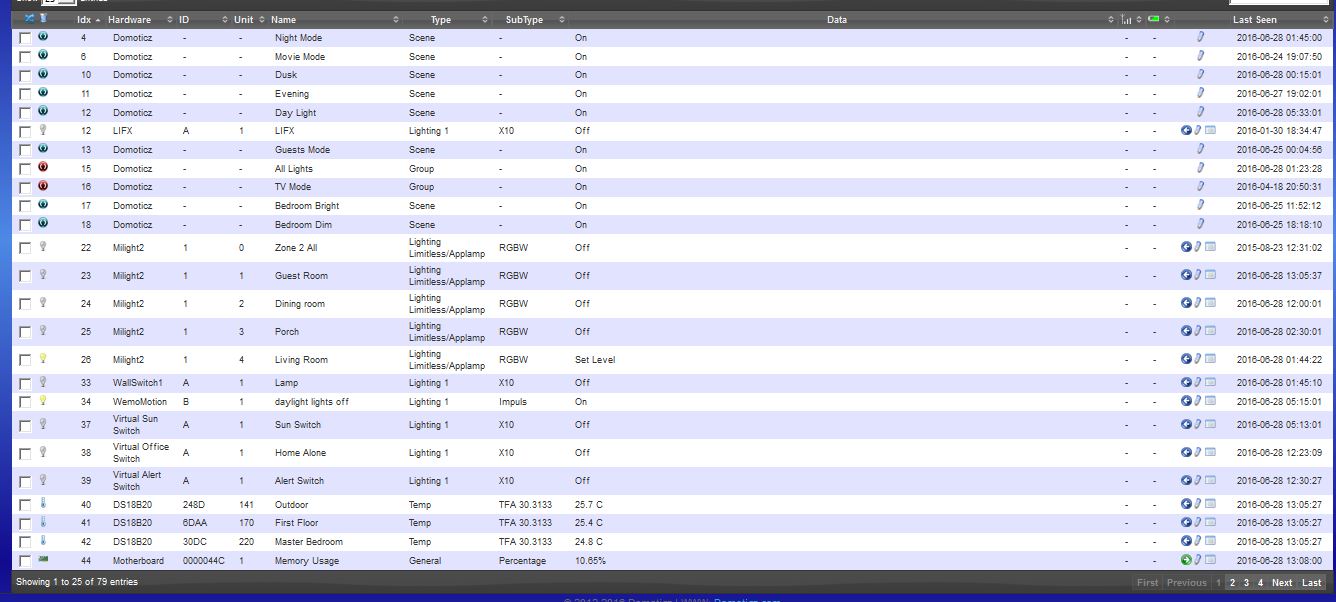Click thermometer icon in Outdoor row
The height and width of the screenshot is (602, 1336).
(x=43, y=503)
